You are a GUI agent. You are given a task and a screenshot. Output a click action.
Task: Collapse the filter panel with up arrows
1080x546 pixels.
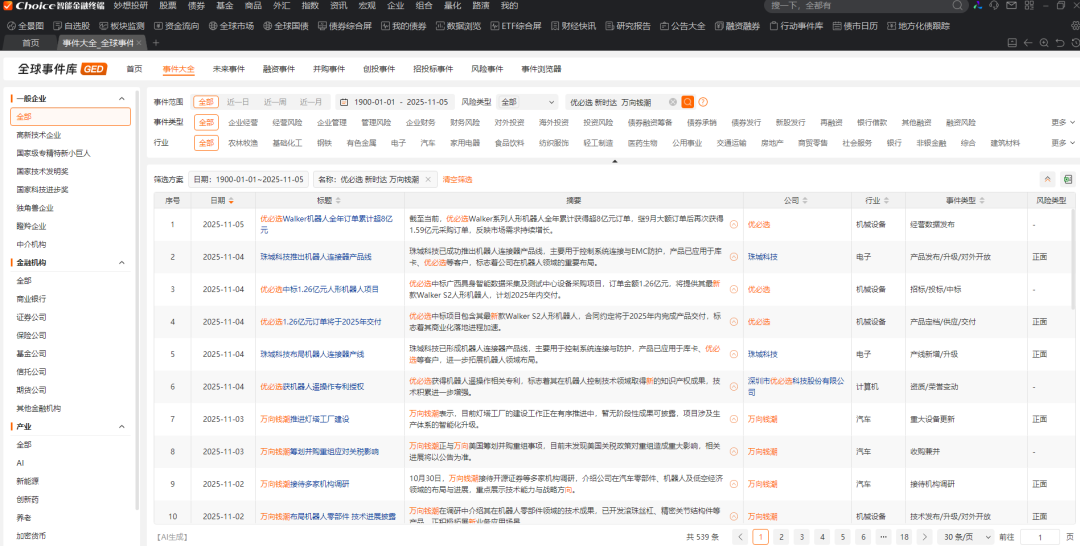(x=1048, y=179)
